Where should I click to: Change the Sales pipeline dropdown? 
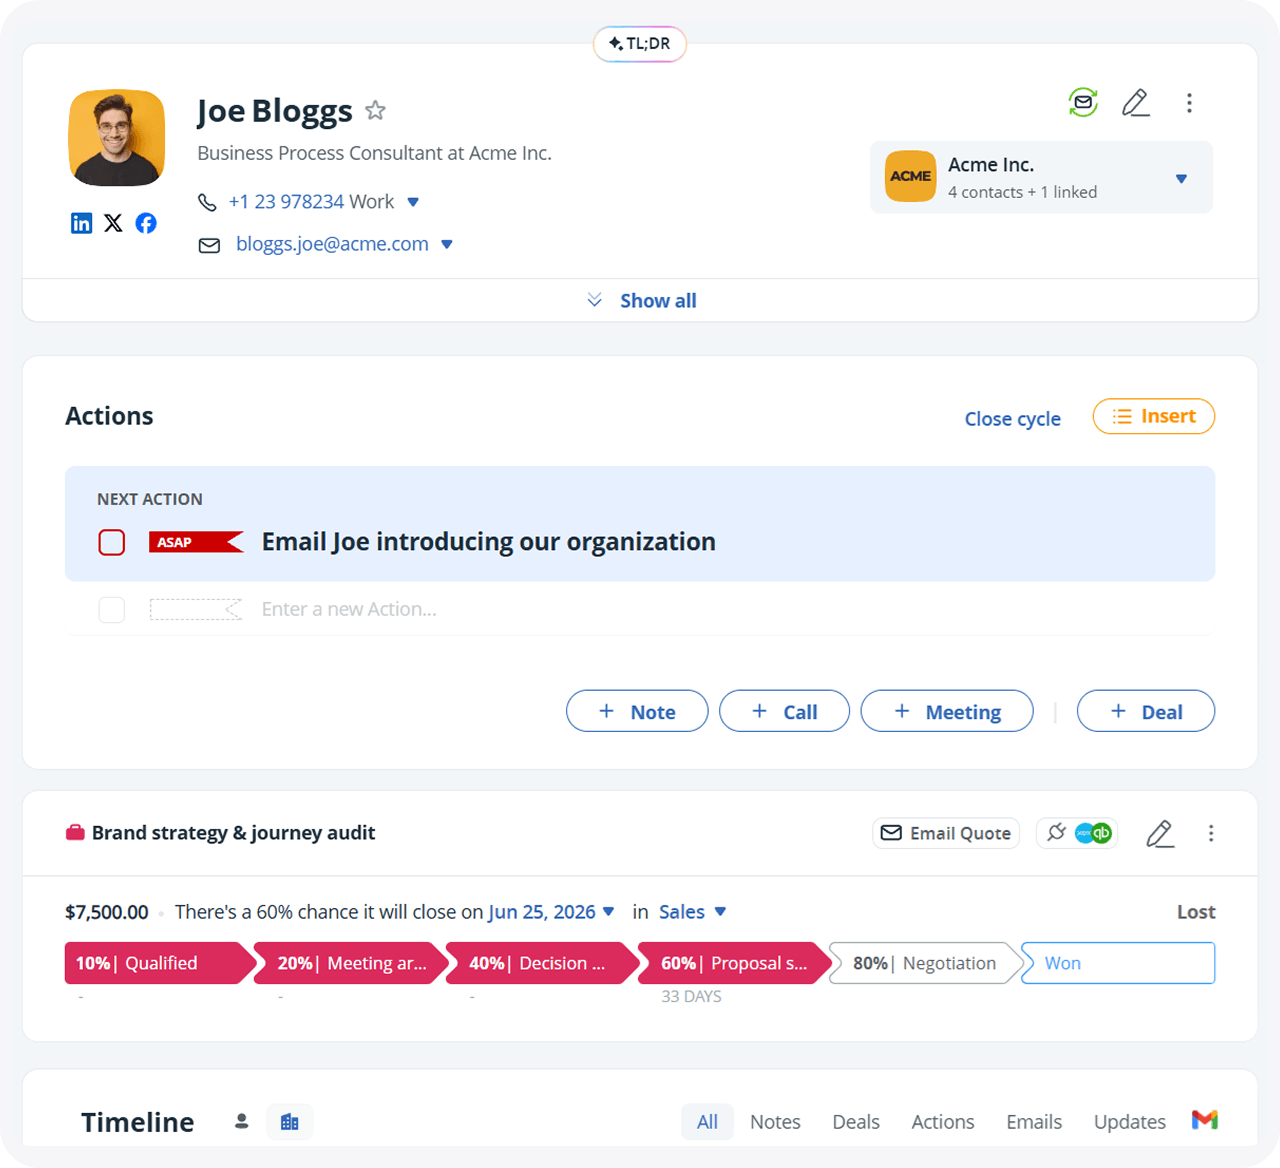692,912
